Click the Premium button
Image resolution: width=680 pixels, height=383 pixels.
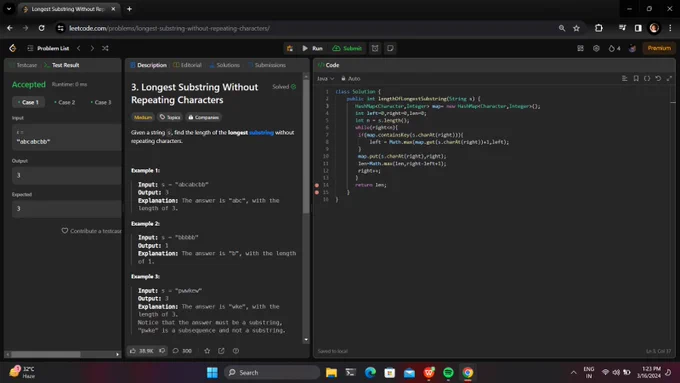click(659, 48)
